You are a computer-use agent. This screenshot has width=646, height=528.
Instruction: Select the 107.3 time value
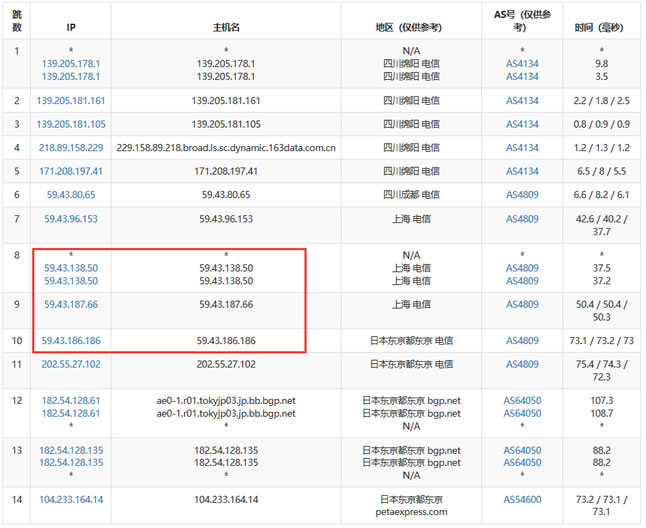pyautogui.click(x=602, y=400)
